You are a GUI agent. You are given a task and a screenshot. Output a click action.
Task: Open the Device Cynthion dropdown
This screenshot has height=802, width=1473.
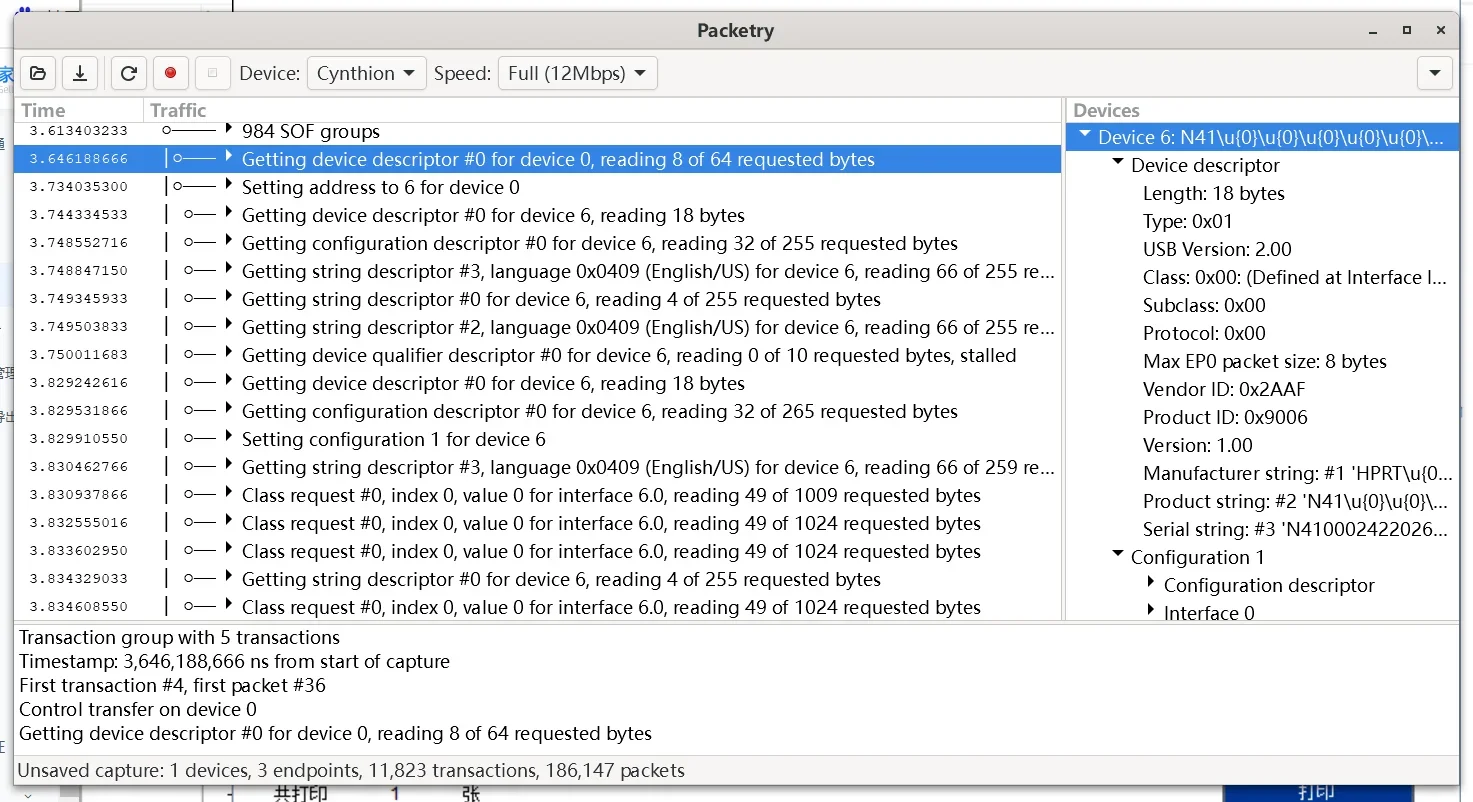click(x=366, y=73)
